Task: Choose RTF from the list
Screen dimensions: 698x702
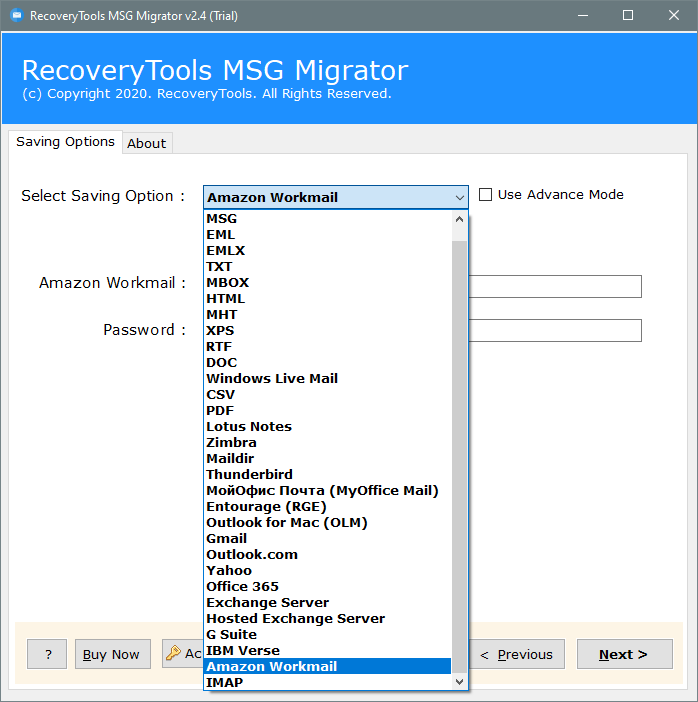Action: click(328, 347)
